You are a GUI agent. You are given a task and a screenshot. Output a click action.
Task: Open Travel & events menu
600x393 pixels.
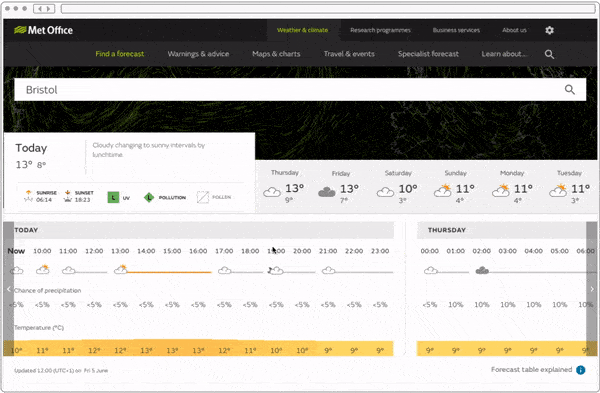[x=349, y=54]
